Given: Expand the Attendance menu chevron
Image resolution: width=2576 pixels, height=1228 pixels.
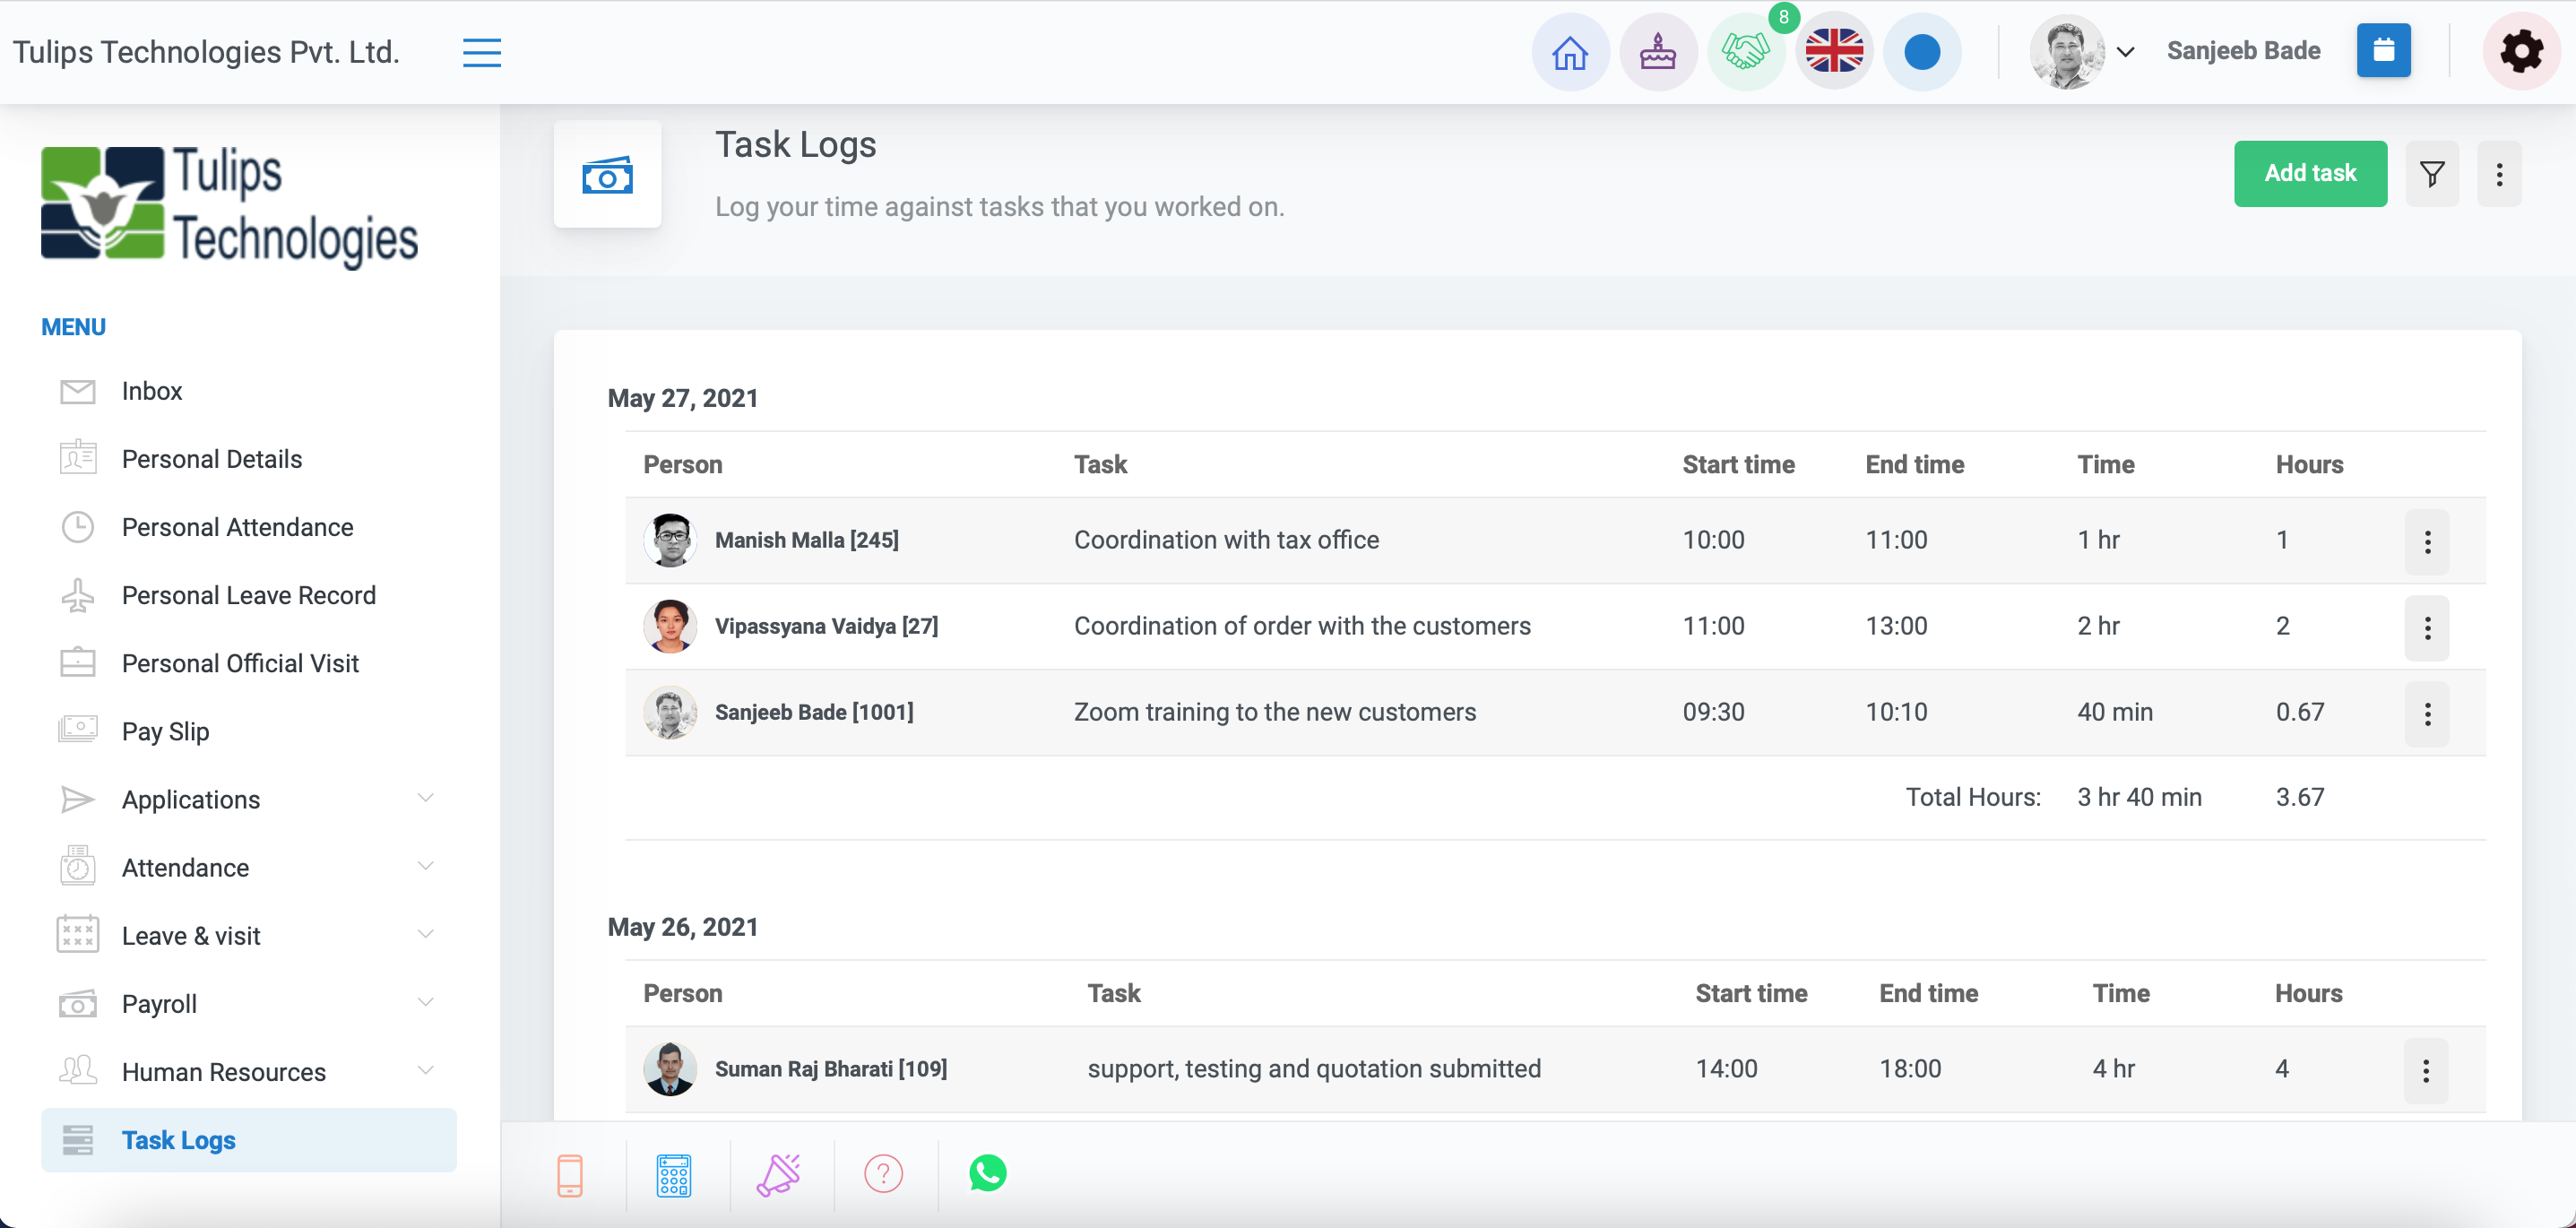Looking at the screenshot, I should [x=426, y=866].
